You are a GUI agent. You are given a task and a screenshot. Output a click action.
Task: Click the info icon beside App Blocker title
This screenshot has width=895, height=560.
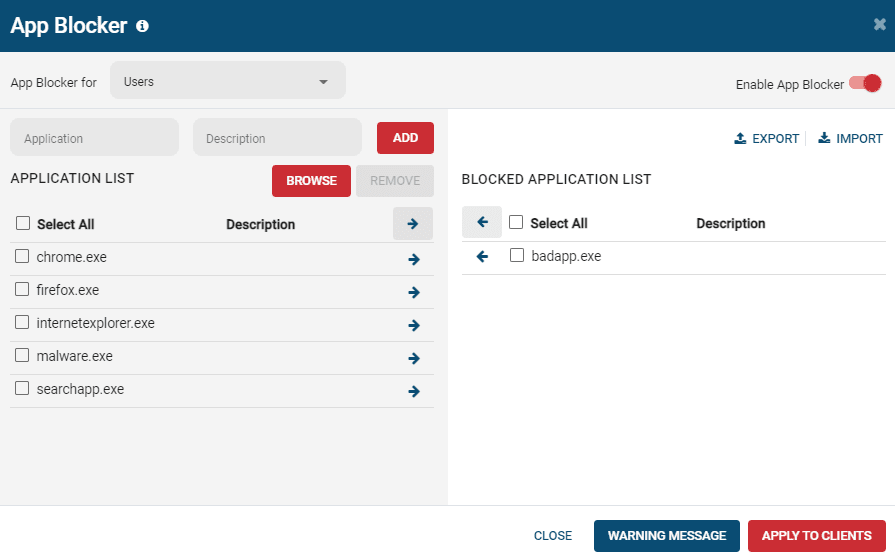(142, 26)
